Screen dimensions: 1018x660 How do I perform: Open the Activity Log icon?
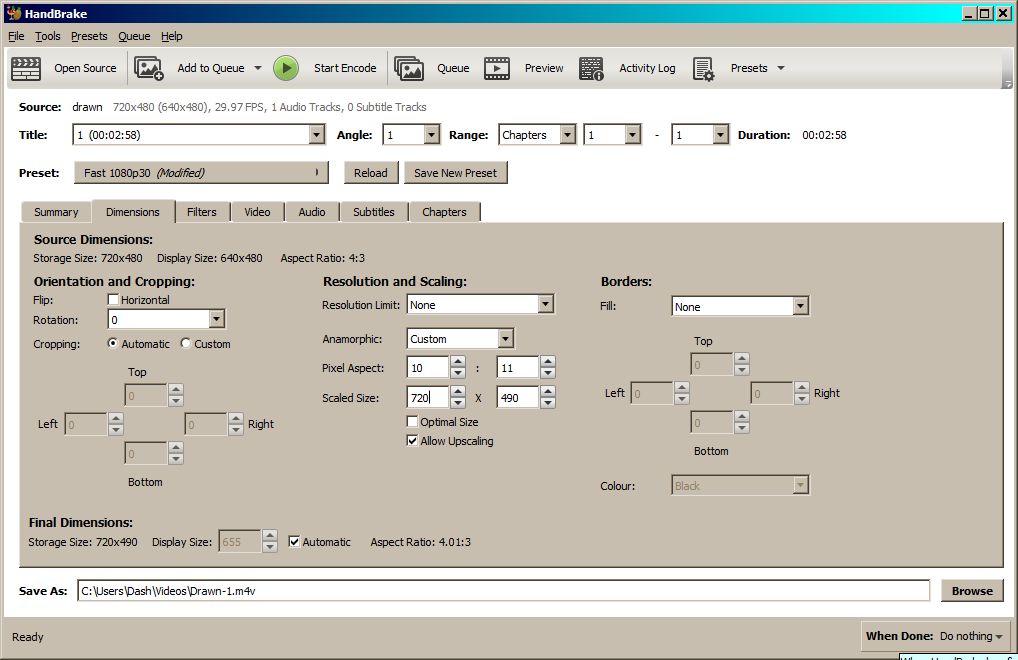(x=591, y=68)
